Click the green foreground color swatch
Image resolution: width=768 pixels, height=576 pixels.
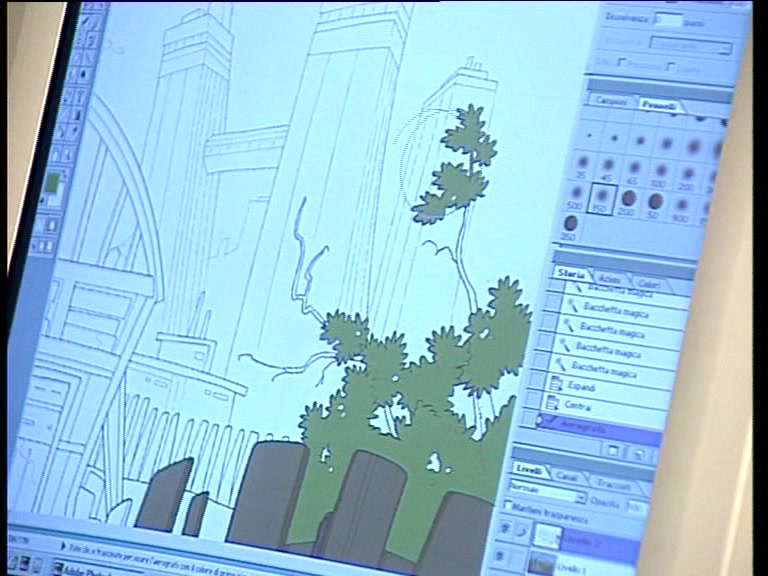(52, 183)
